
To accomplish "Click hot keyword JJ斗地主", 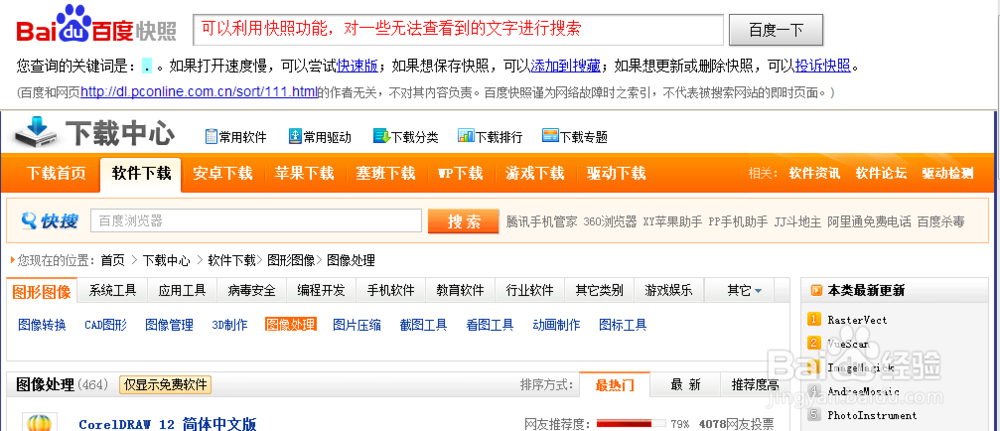I will coord(797,222).
